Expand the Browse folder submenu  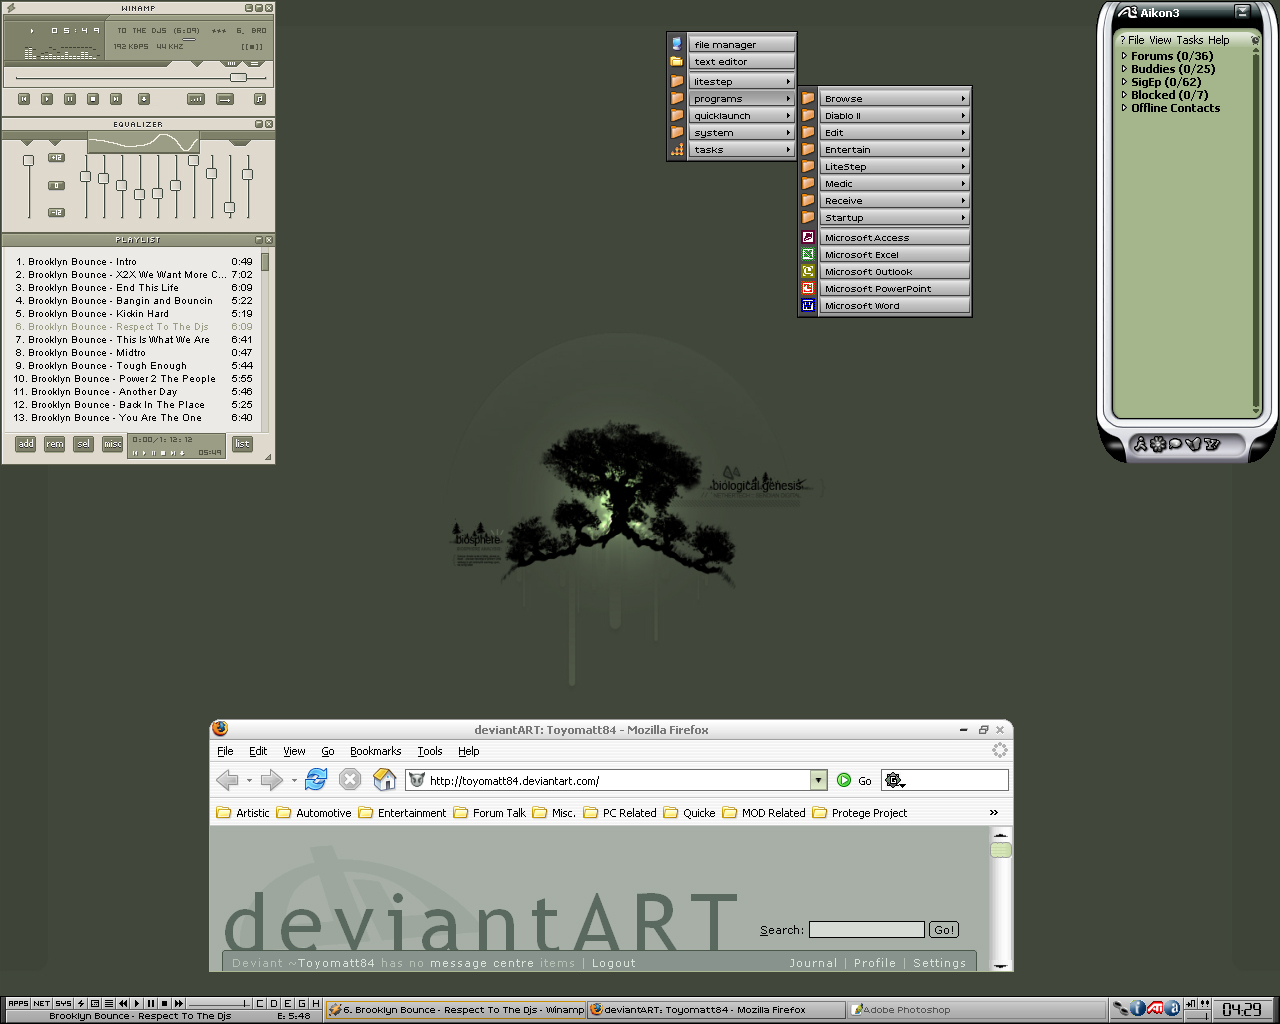tap(894, 99)
